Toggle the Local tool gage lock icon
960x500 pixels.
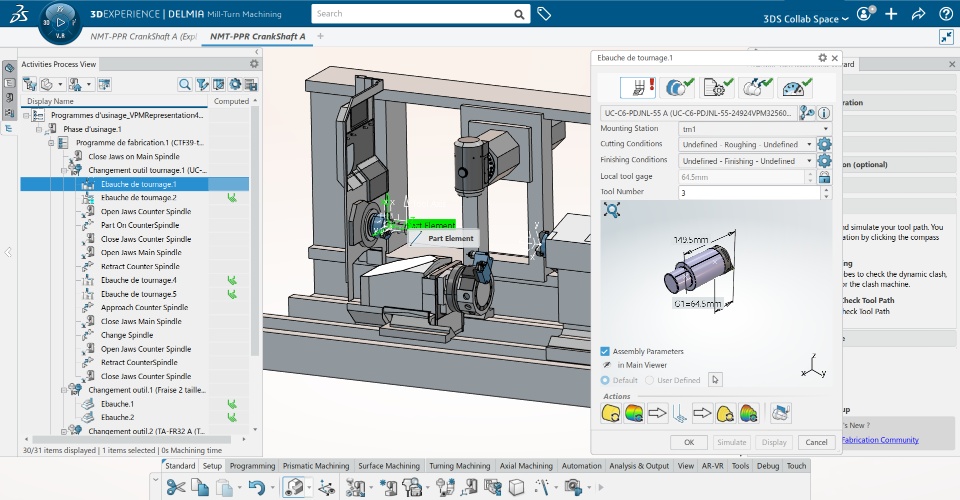click(824, 177)
